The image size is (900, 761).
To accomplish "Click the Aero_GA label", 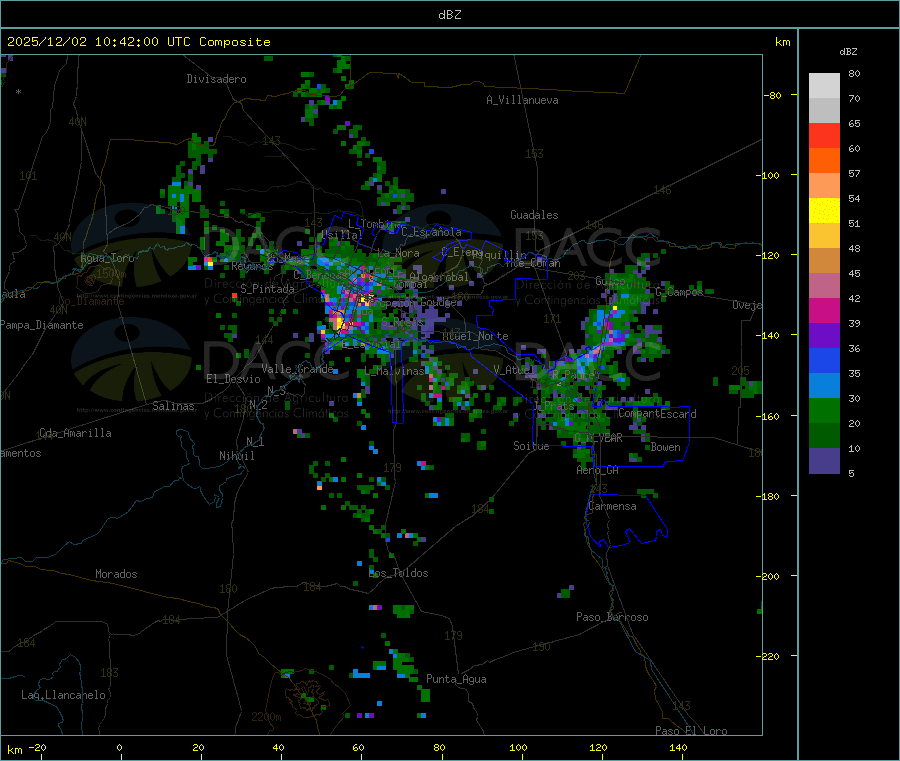I will (597, 470).
